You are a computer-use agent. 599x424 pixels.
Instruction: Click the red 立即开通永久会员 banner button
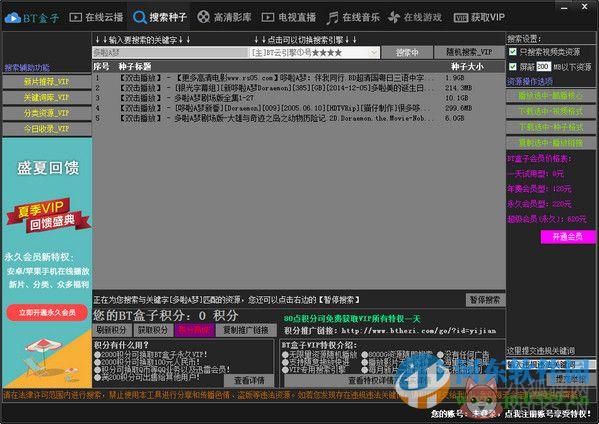point(47,312)
